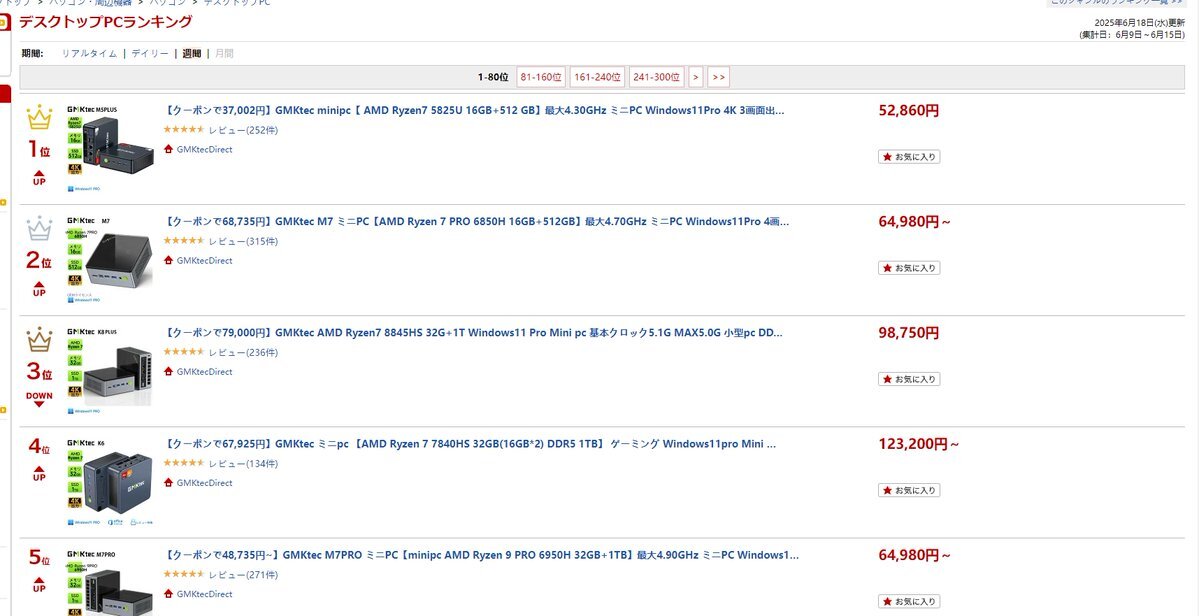1199x616 pixels.
Task: Click the single > next page button
Action: tap(696, 77)
